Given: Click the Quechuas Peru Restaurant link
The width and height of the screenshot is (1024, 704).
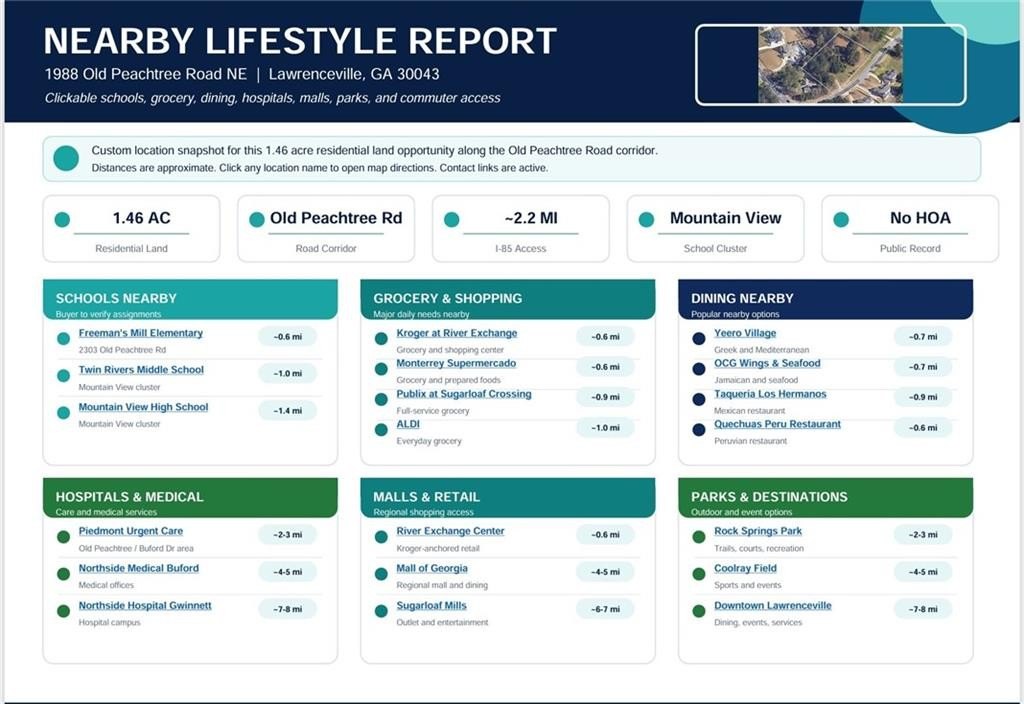Looking at the screenshot, I should coord(777,424).
